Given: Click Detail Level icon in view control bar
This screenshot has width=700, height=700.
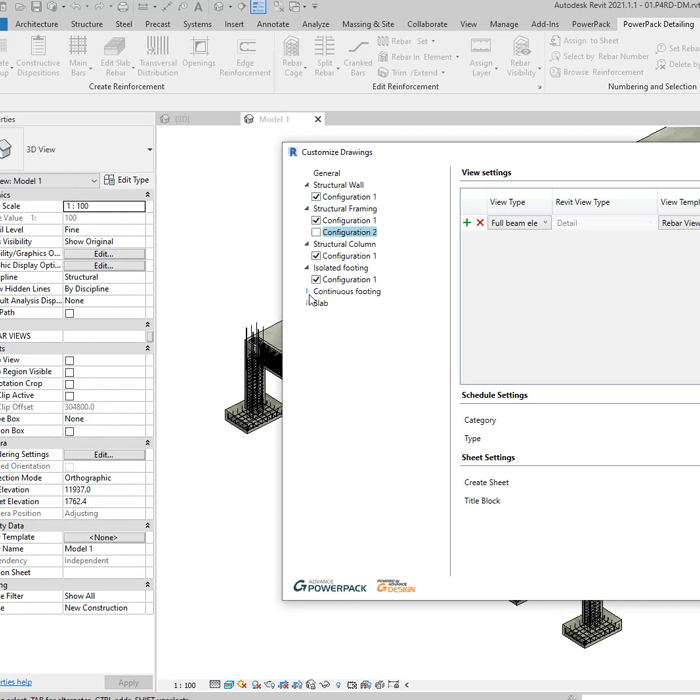Looking at the screenshot, I should (x=215, y=684).
